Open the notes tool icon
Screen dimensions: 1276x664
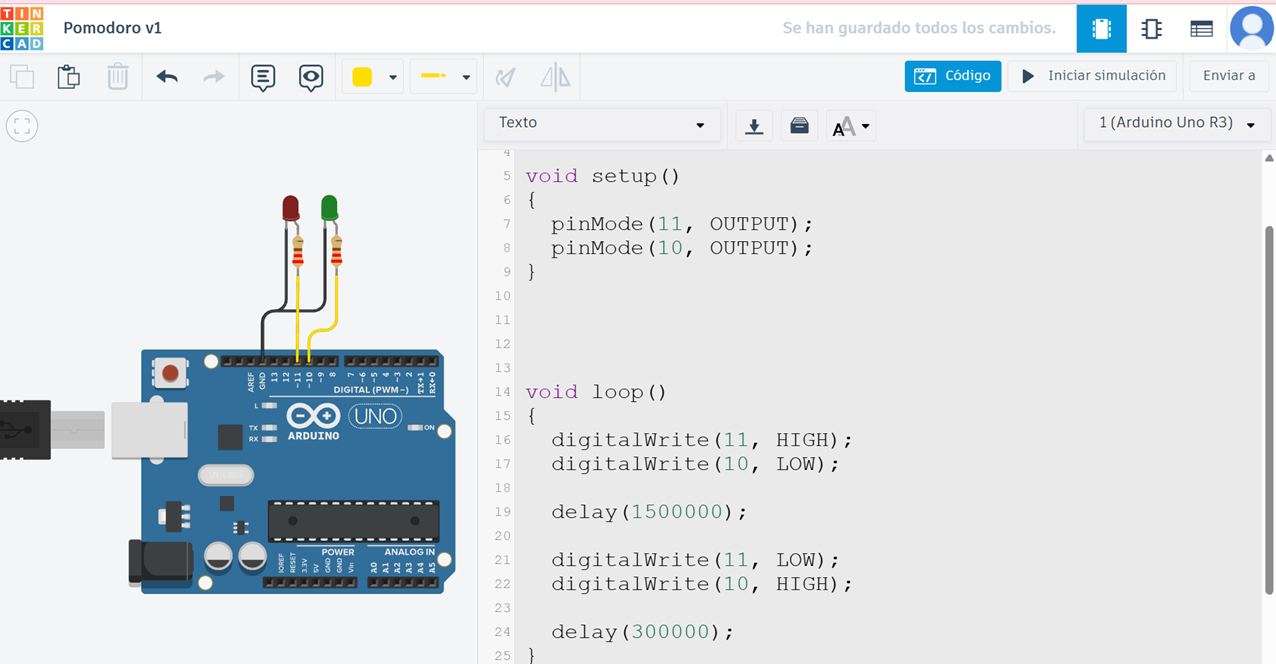click(263, 77)
